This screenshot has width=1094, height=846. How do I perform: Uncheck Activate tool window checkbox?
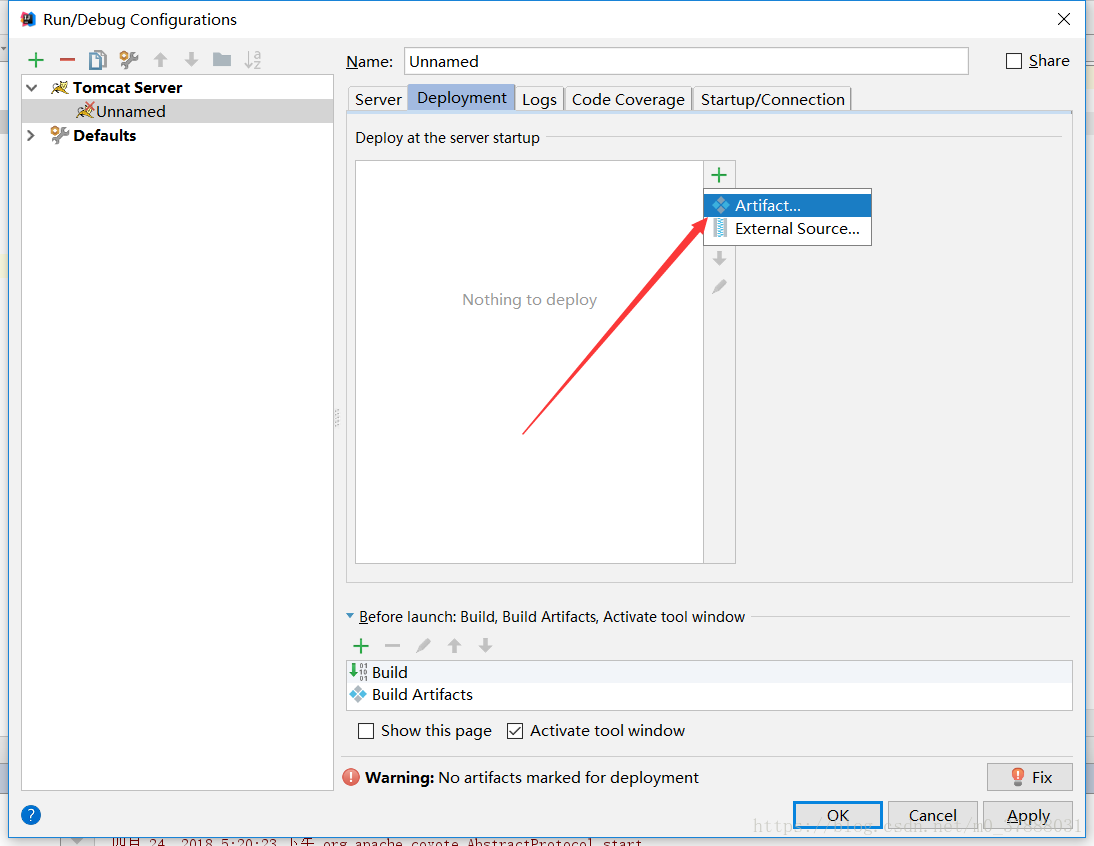tap(515, 731)
